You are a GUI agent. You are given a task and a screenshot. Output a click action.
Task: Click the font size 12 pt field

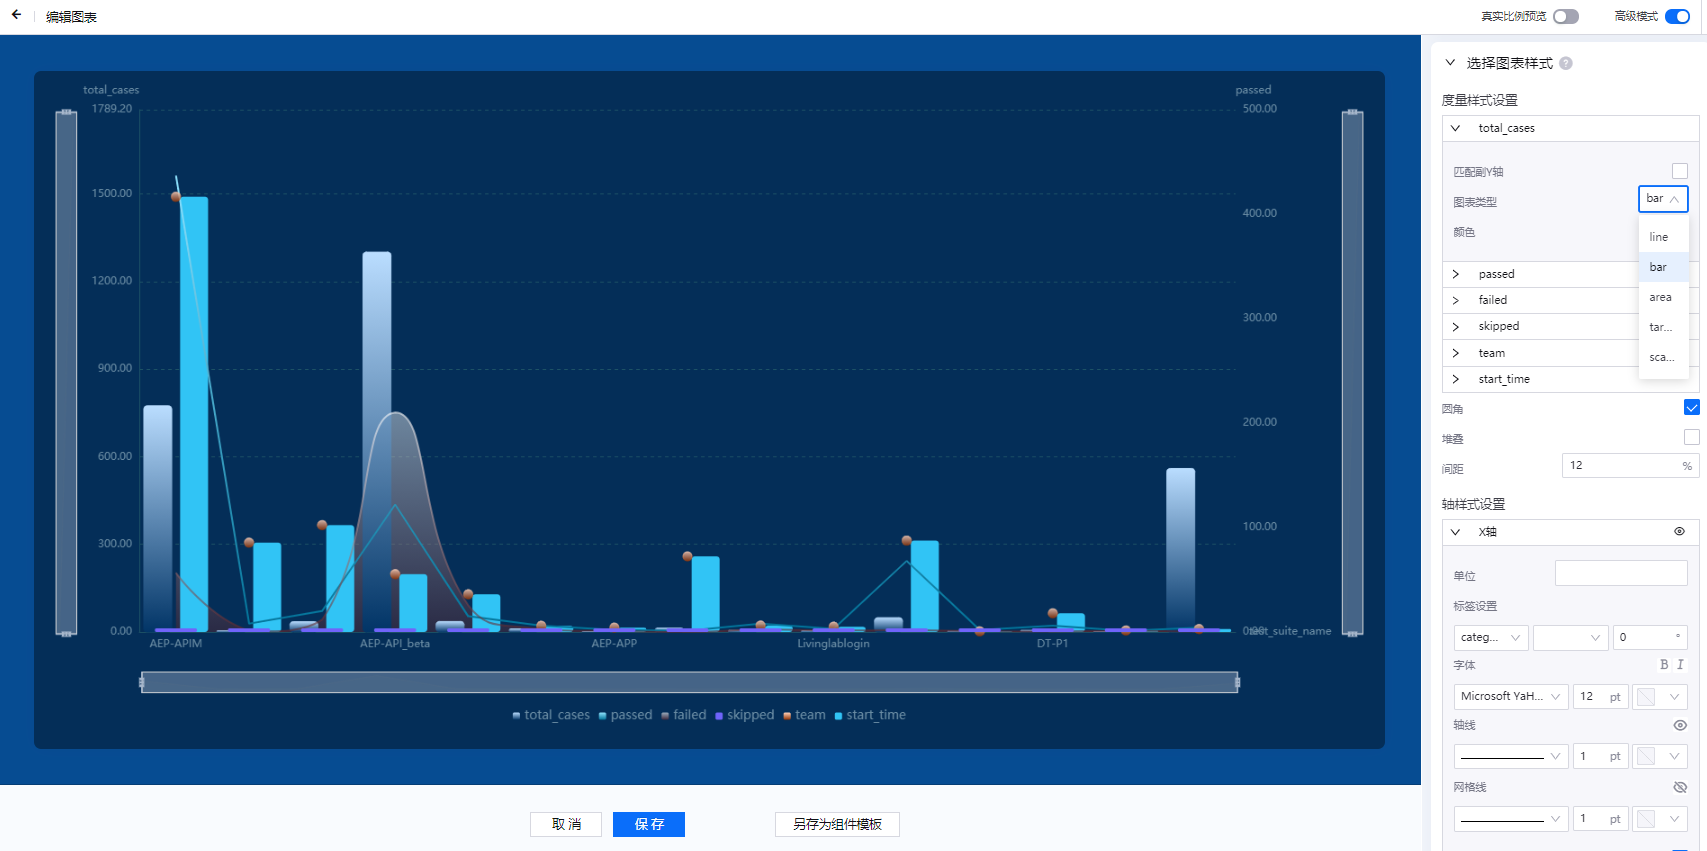click(x=1600, y=696)
